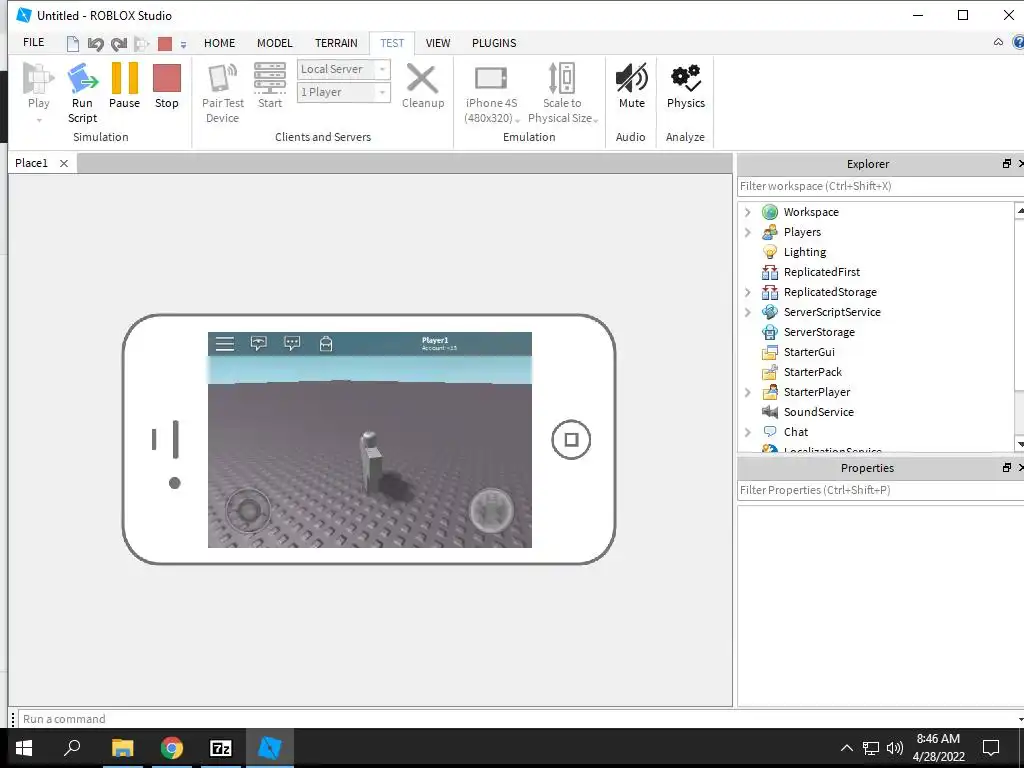Screen dimensions: 1024x768
Task: Select Lighting in the Explorer
Action: click(x=805, y=252)
